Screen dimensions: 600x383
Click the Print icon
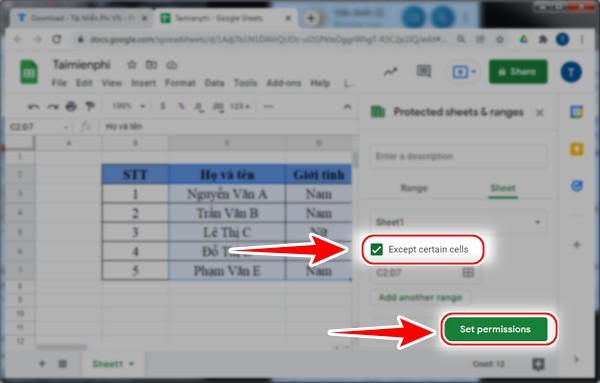coord(71,106)
